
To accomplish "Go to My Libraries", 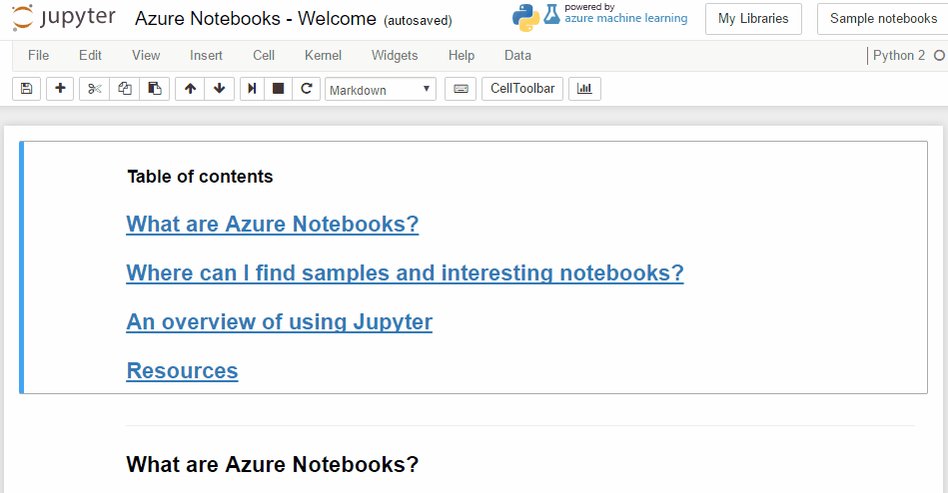I will click(x=753, y=19).
